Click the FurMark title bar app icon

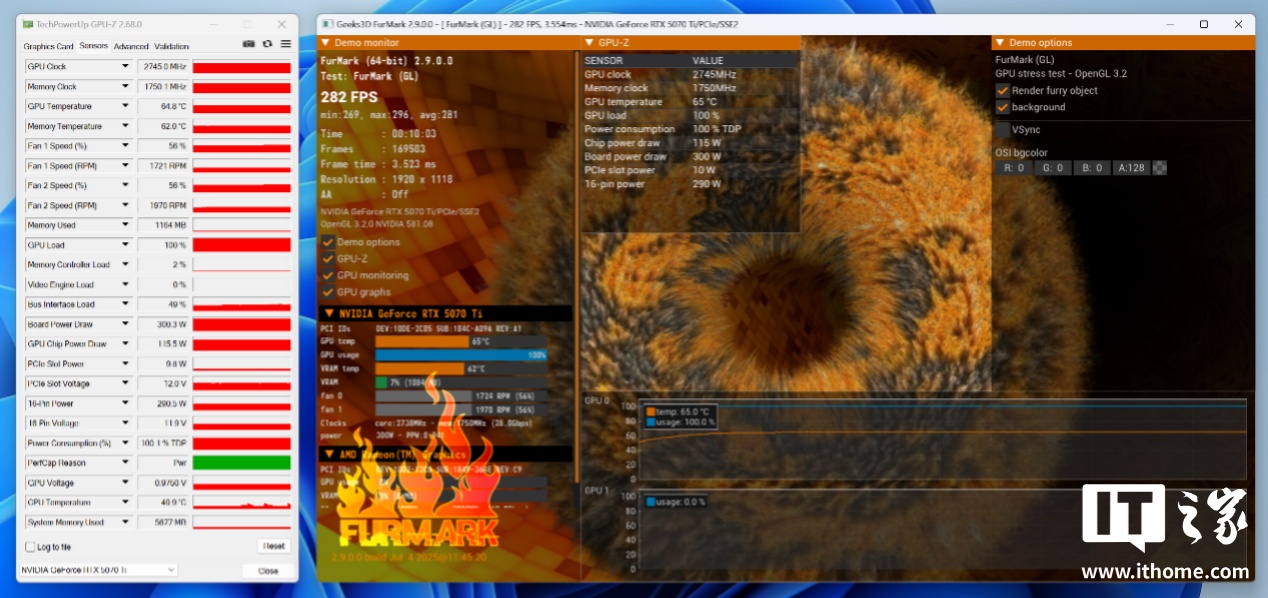[x=327, y=23]
